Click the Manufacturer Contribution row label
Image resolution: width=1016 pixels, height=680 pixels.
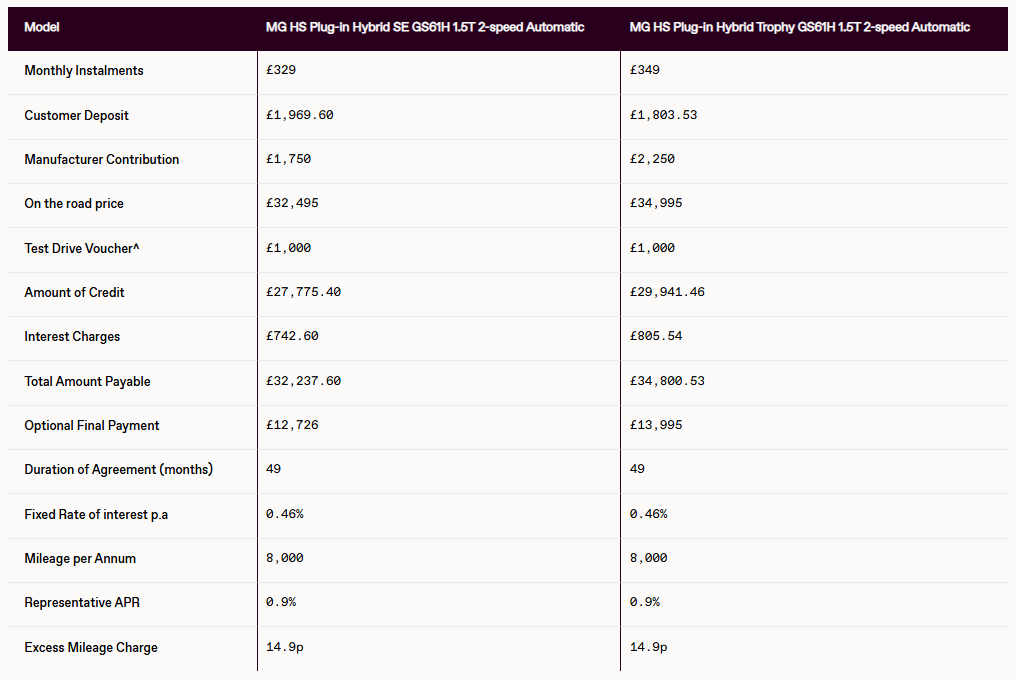(x=102, y=160)
